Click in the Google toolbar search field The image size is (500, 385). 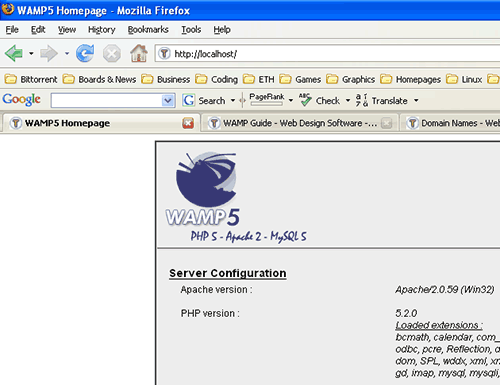coord(107,100)
